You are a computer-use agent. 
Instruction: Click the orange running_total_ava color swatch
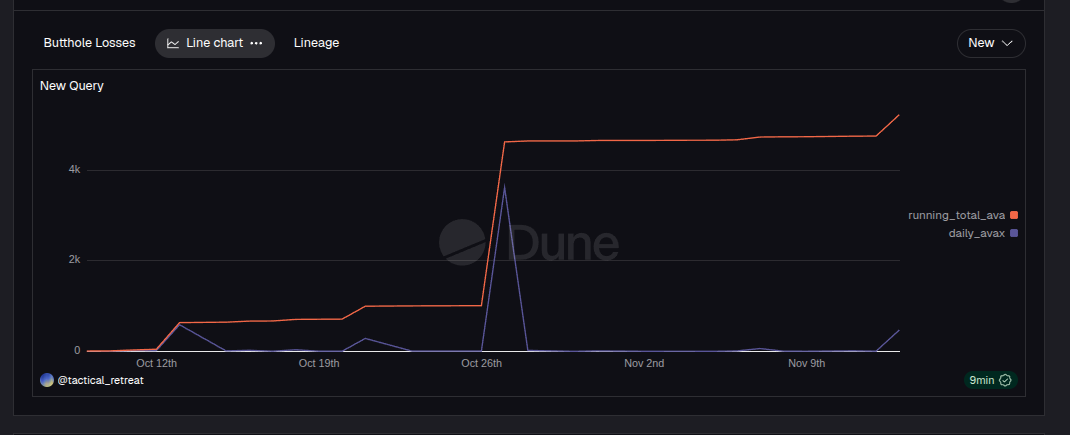1014,215
